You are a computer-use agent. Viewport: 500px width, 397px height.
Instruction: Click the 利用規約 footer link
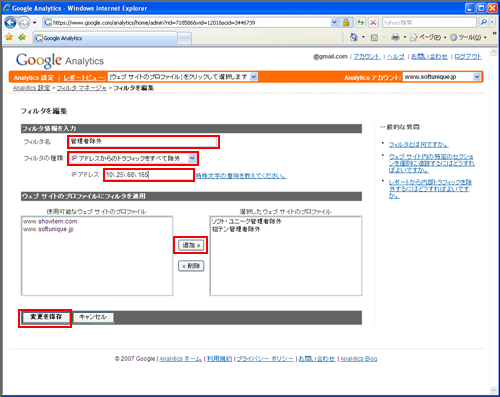coord(219,359)
